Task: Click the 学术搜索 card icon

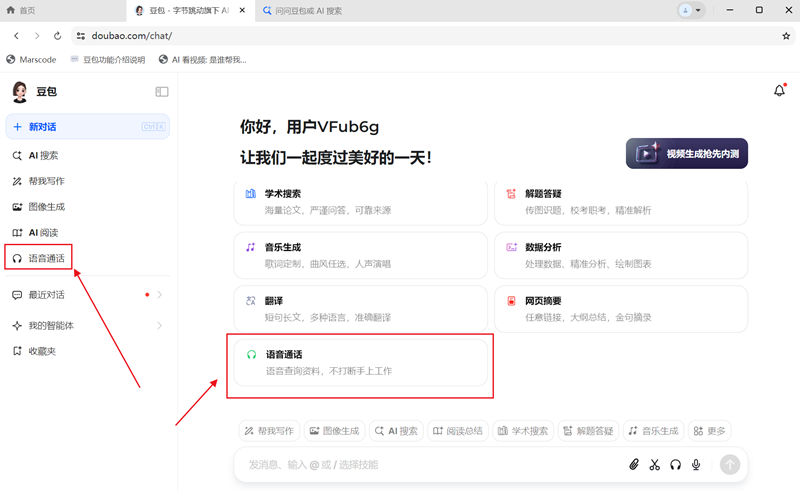Action: tap(251, 193)
